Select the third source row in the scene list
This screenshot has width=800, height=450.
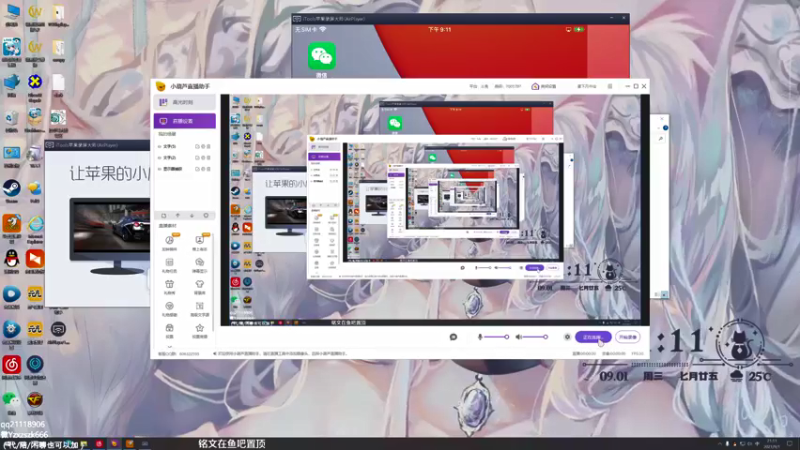[184, 169]
